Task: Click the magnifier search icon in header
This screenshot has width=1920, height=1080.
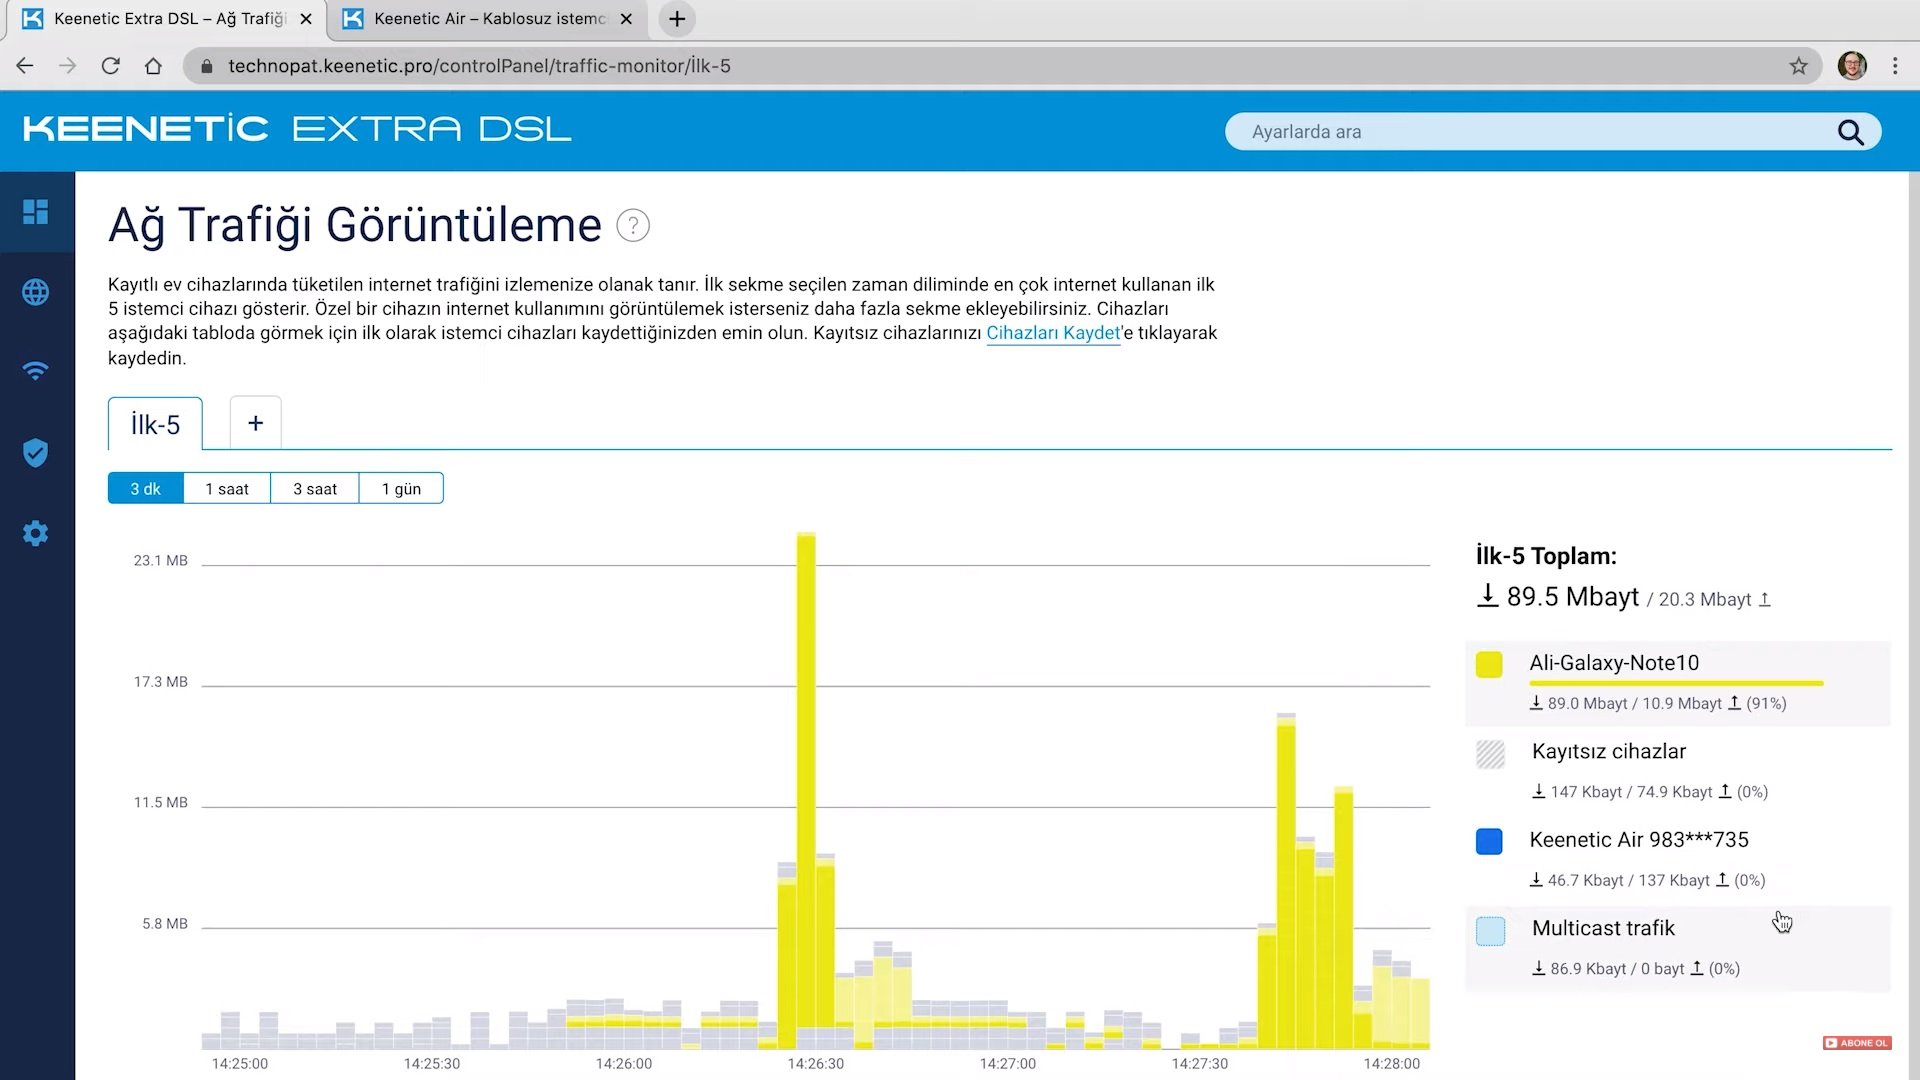Action: point(1850,132)
